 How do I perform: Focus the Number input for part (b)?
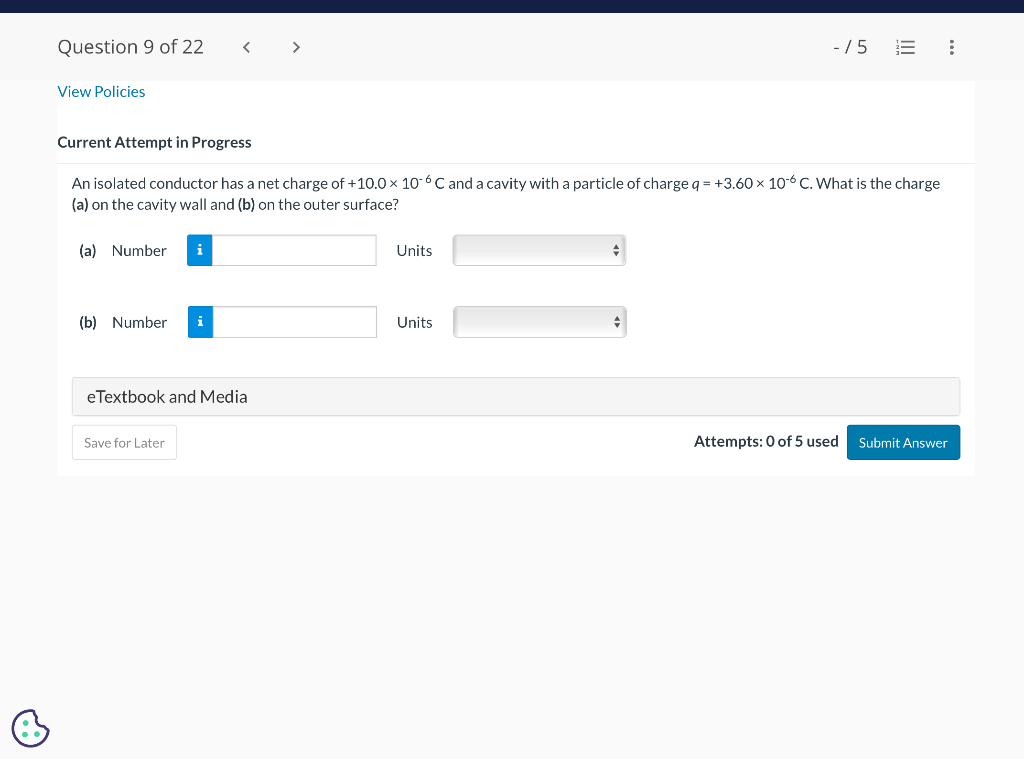click(295, 322)
